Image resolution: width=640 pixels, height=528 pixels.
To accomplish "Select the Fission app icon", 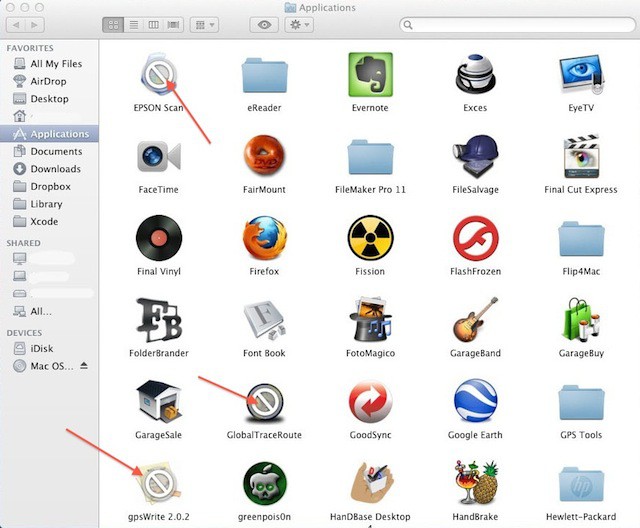I will pyautogui.click(x=370, y=238).
